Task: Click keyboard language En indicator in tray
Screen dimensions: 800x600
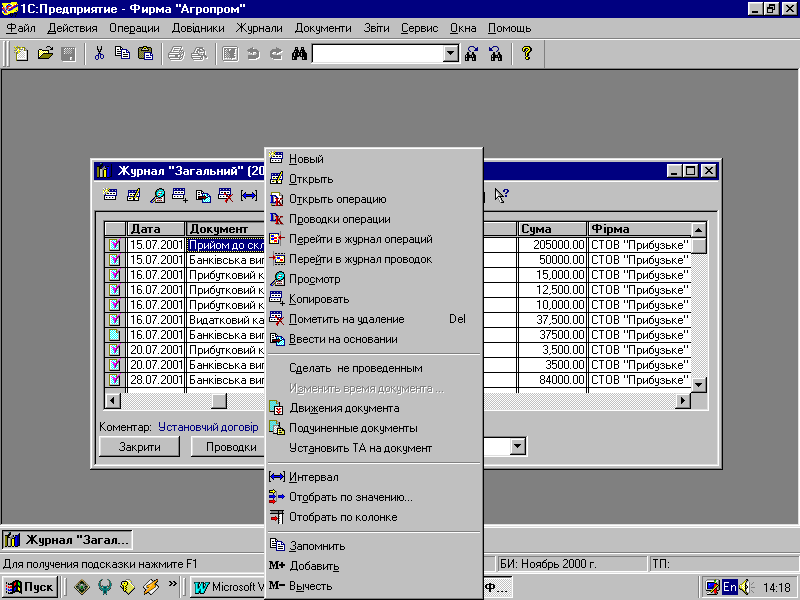Action: point(730,587)
